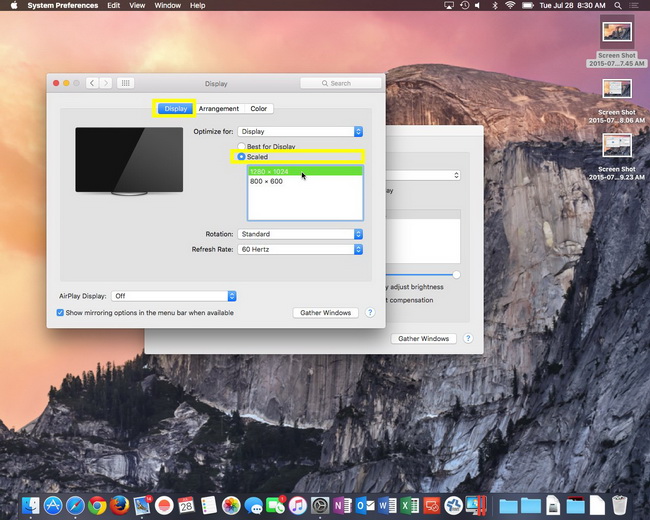Go back with the left chevron button

pyautogui.click(x=92, y=83)
